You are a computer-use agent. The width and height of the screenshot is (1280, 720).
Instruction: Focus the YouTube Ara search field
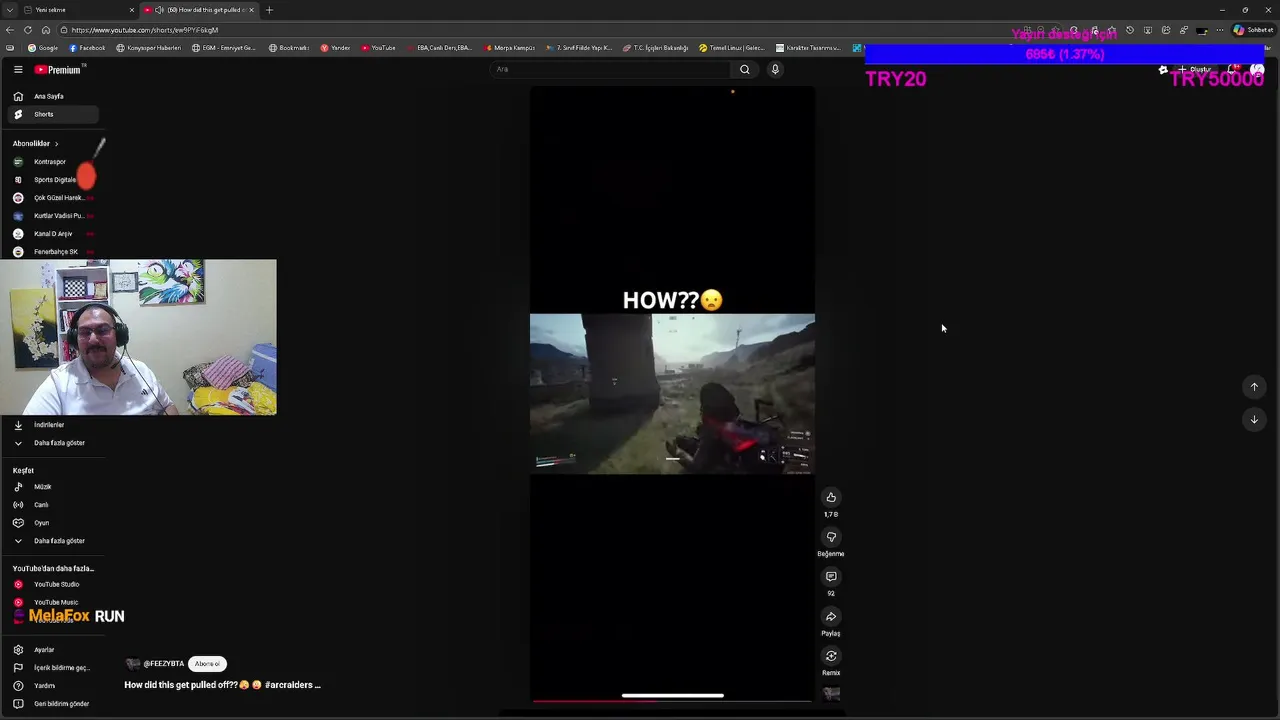(x=610, y=69)
